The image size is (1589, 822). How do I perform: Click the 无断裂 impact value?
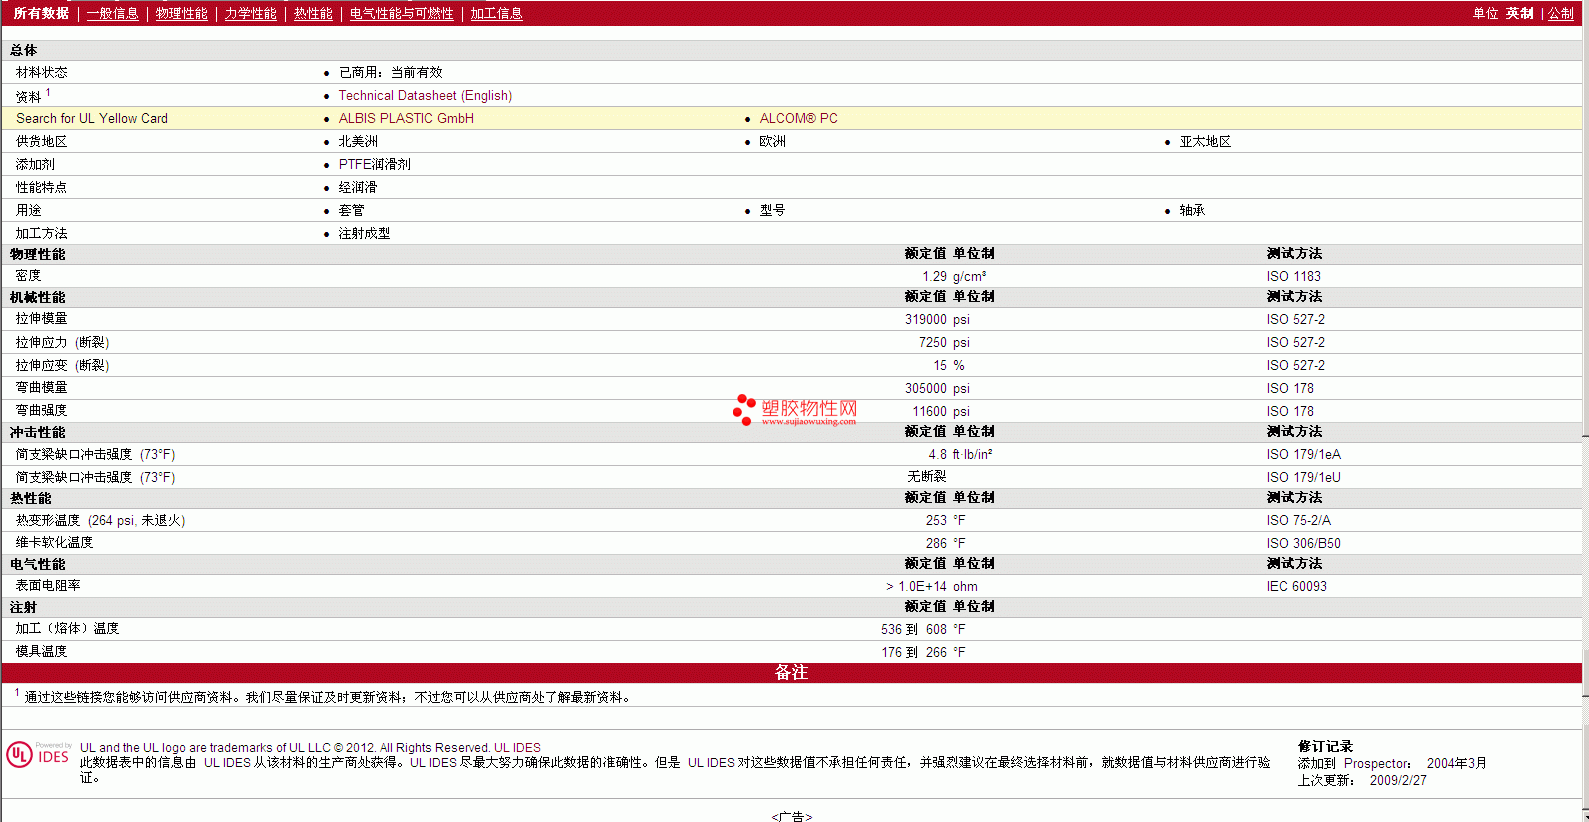point(927,477)
